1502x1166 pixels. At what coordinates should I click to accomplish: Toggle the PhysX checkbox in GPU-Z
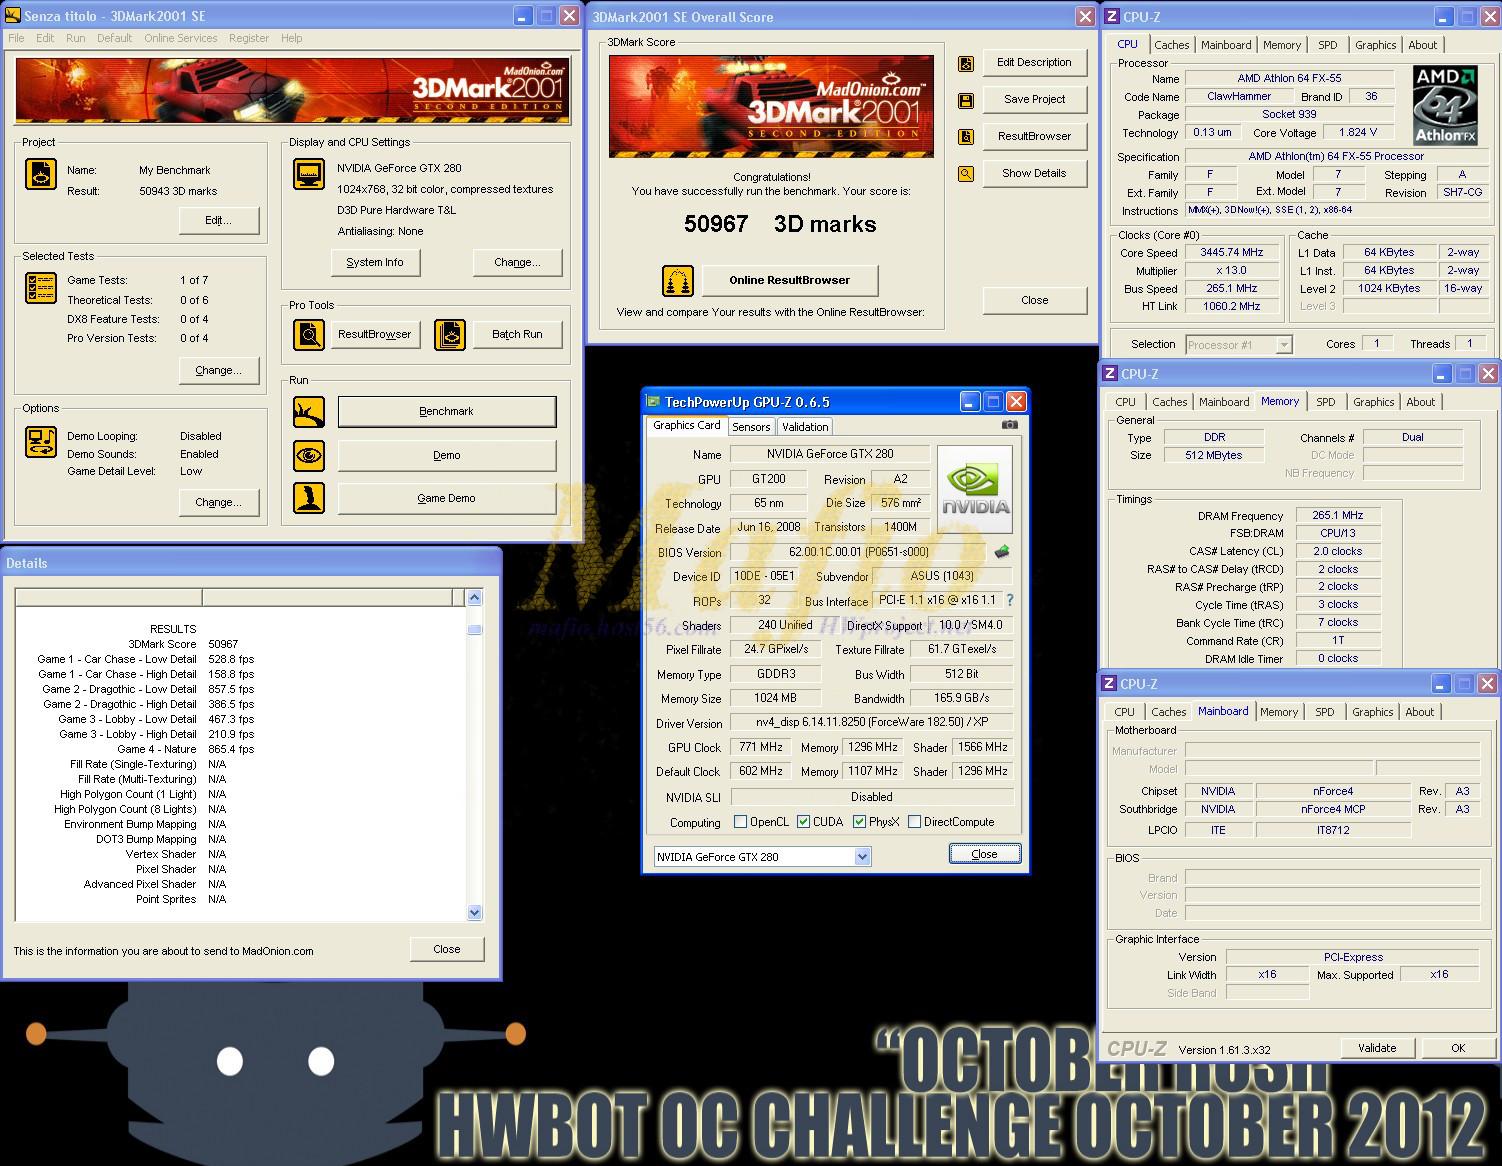click(860, 822)
